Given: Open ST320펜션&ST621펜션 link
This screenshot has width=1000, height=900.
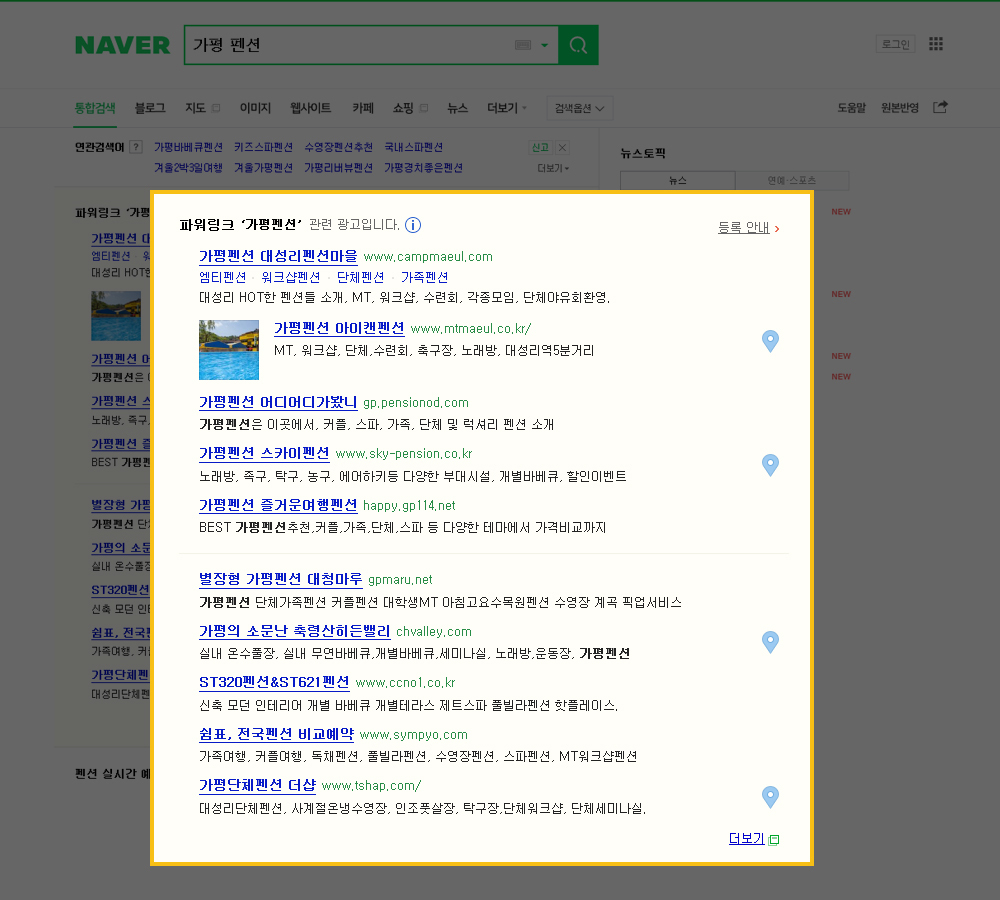Looking at the screenshot, I should pyautogui.click(x=274, y=682).
